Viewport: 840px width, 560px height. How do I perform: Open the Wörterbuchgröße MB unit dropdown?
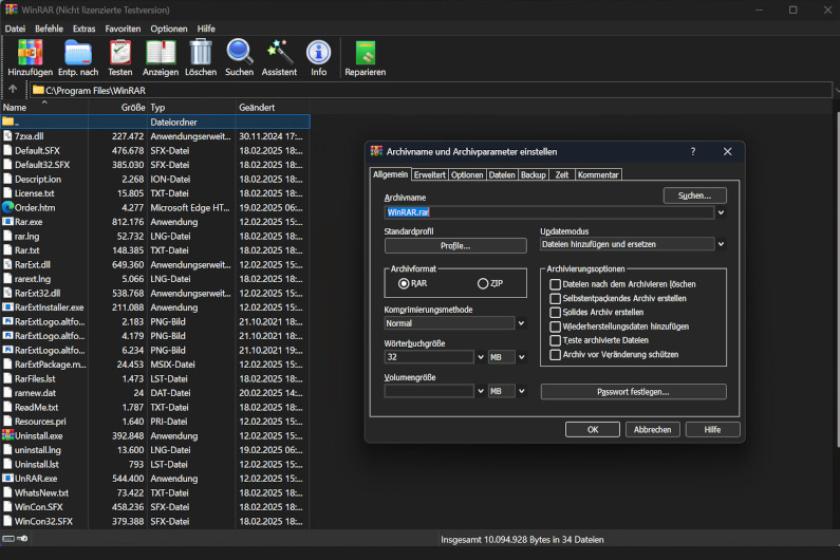click(521, 357)
